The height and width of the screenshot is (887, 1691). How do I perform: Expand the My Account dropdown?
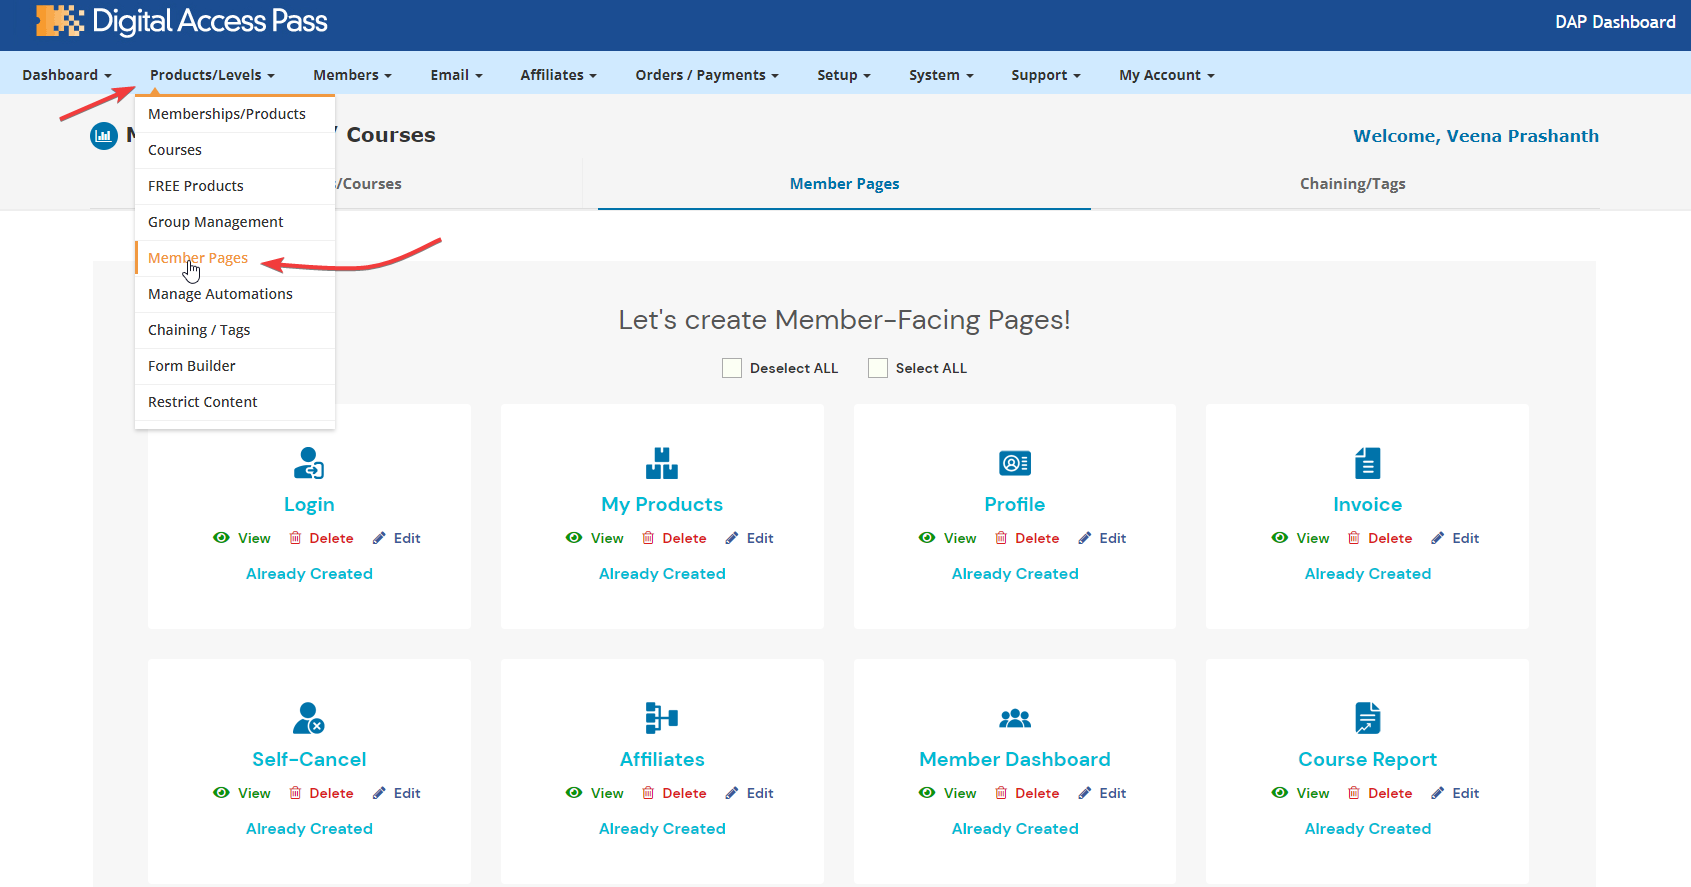[x=1166, y=75]
